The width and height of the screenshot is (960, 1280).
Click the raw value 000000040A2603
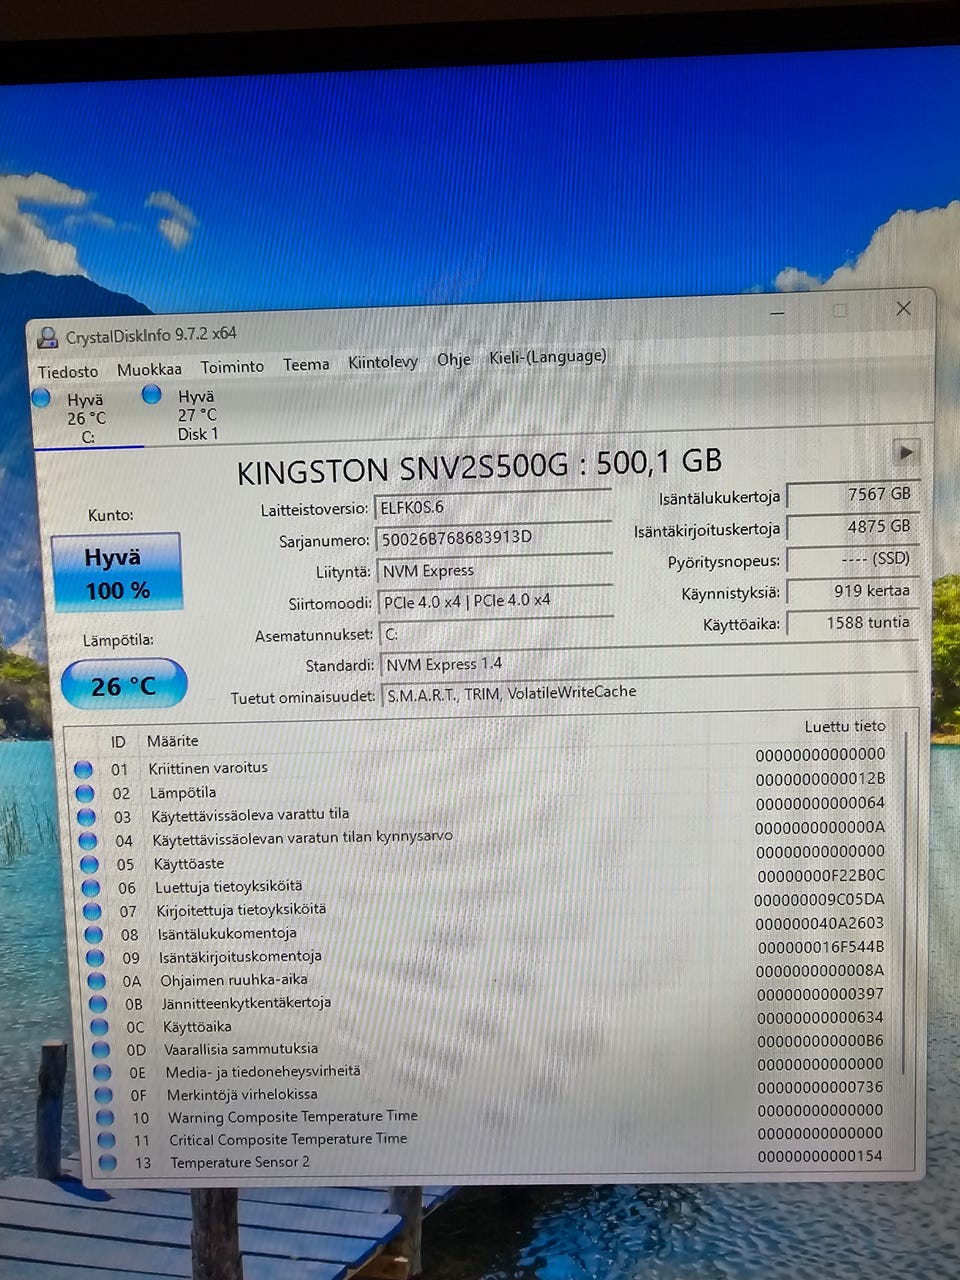pyautogui.click(x=820, y=923)
